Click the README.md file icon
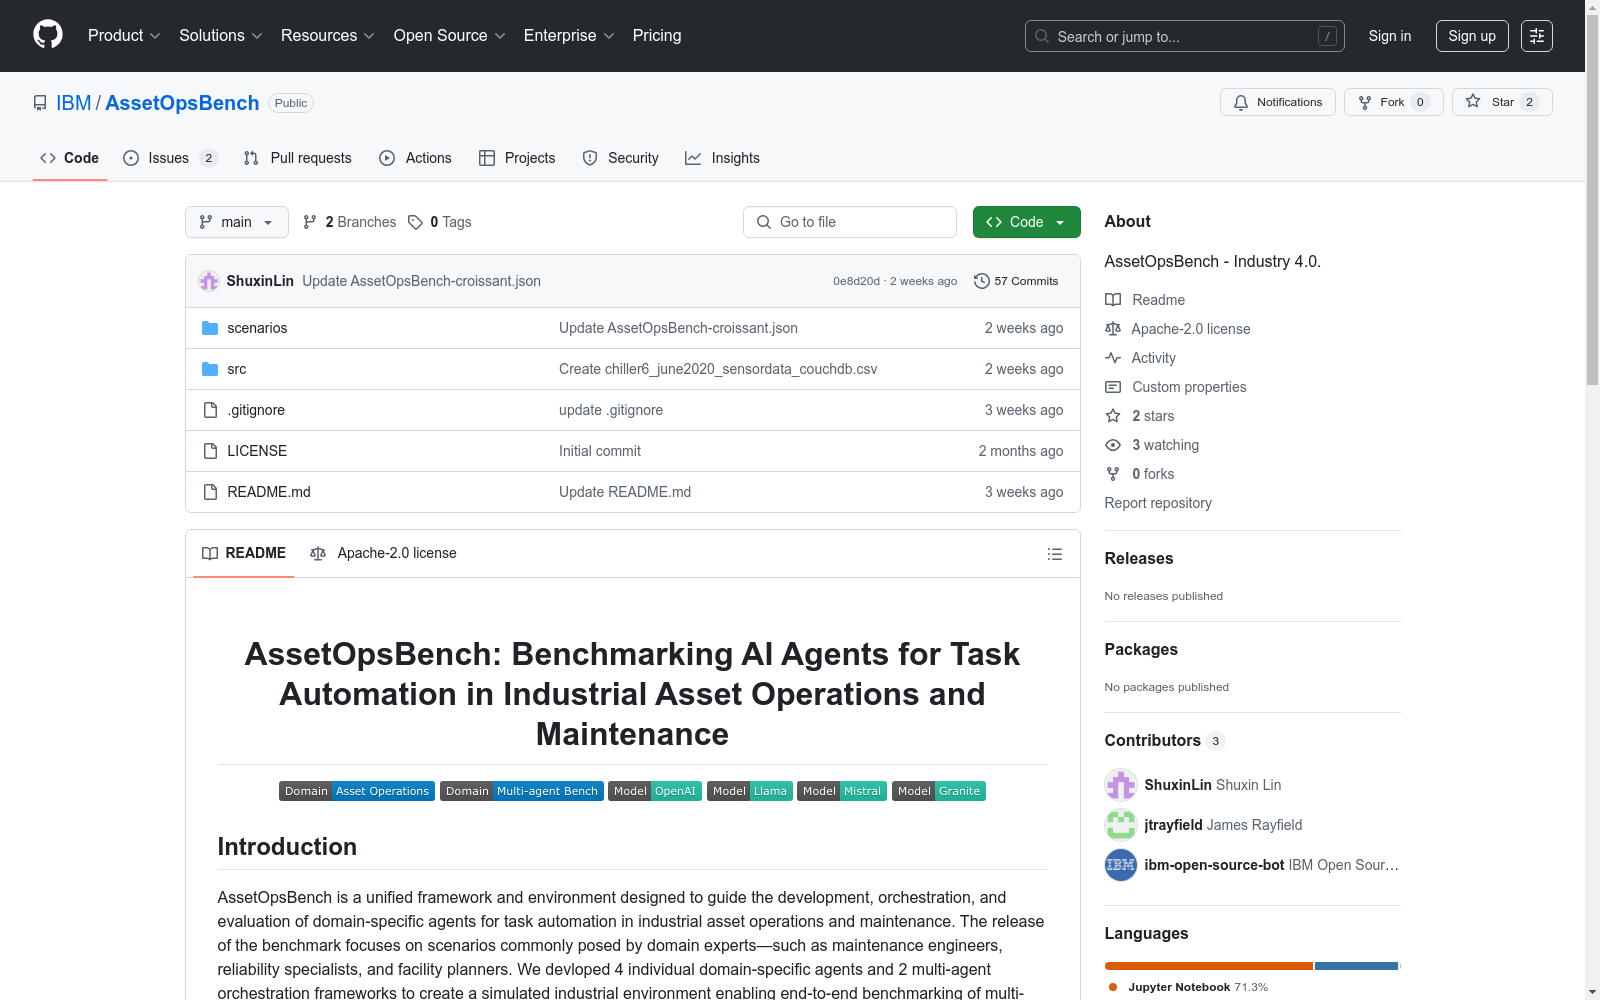Viewport: 1600px width, 1000px height. [x=210, y=492]
